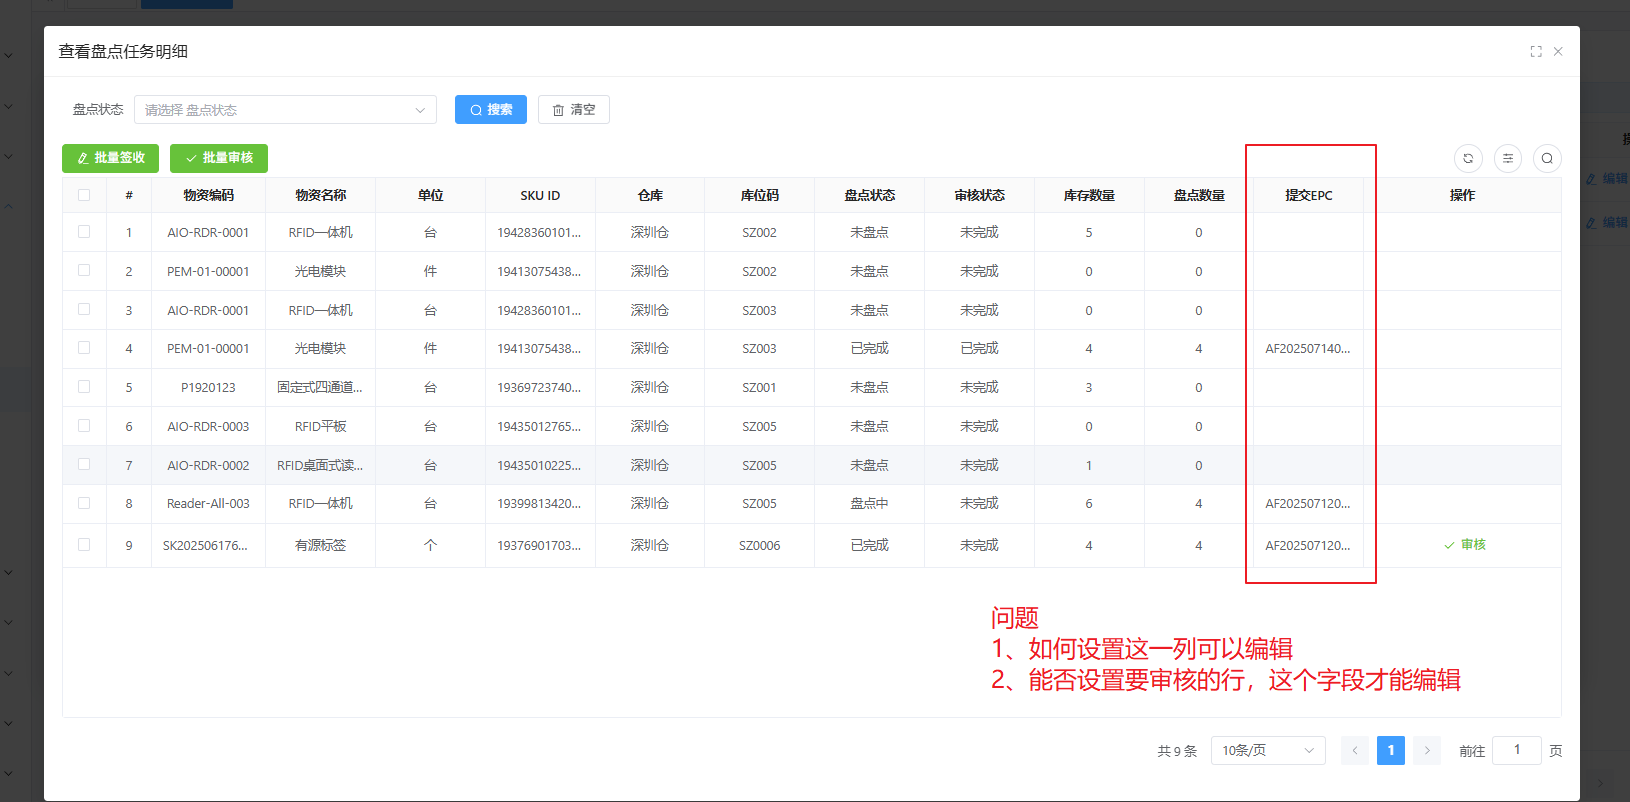Click the 19376901703... SKU cell

539,546
